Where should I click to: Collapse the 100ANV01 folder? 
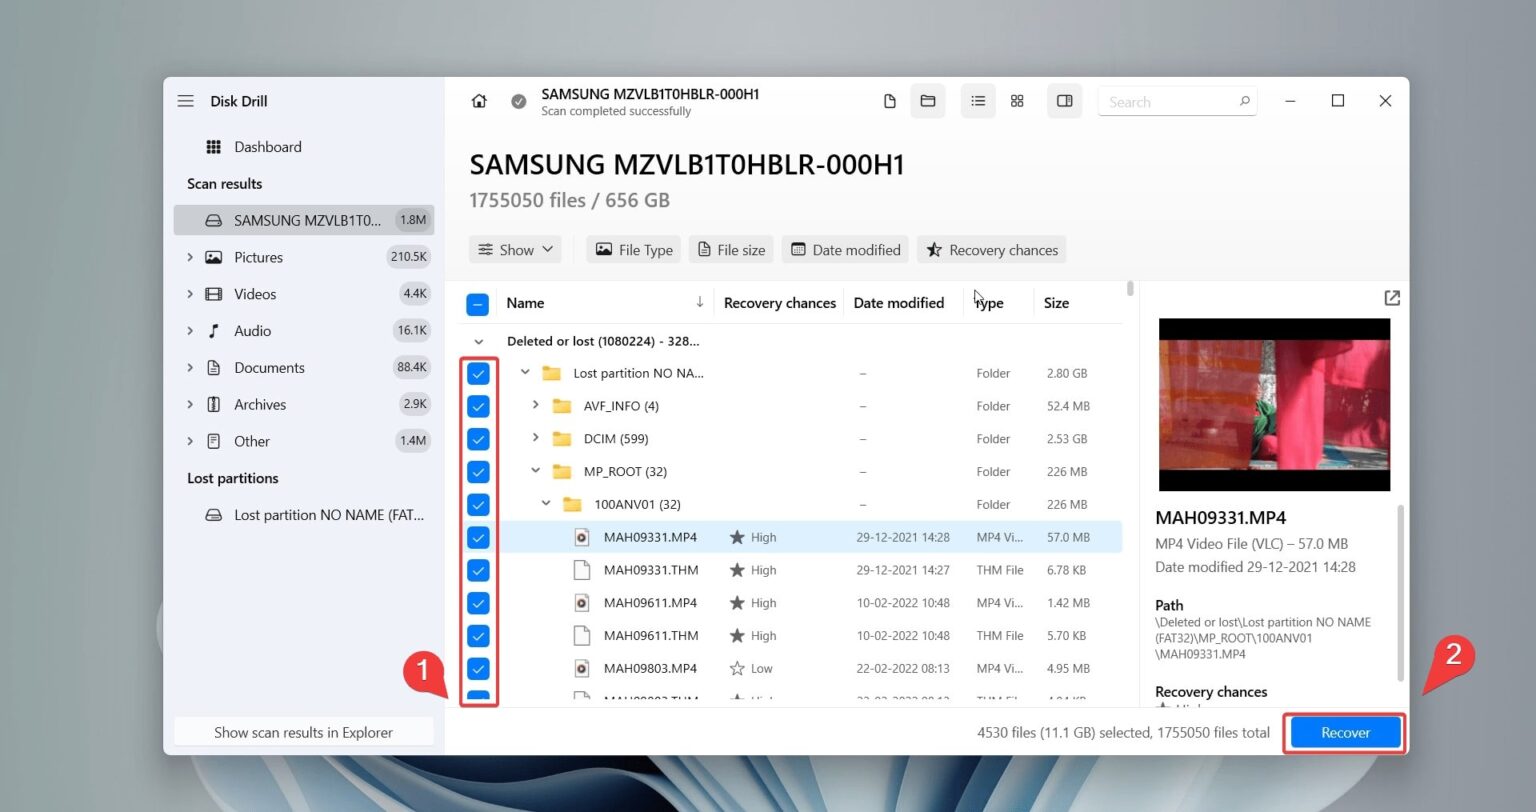[x=546, y=503]
